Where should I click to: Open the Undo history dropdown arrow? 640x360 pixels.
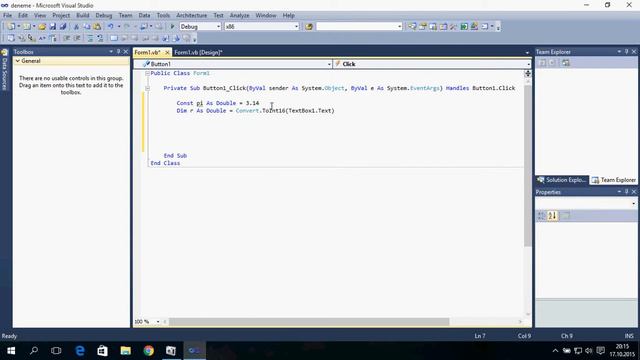(x=119, y=27)
